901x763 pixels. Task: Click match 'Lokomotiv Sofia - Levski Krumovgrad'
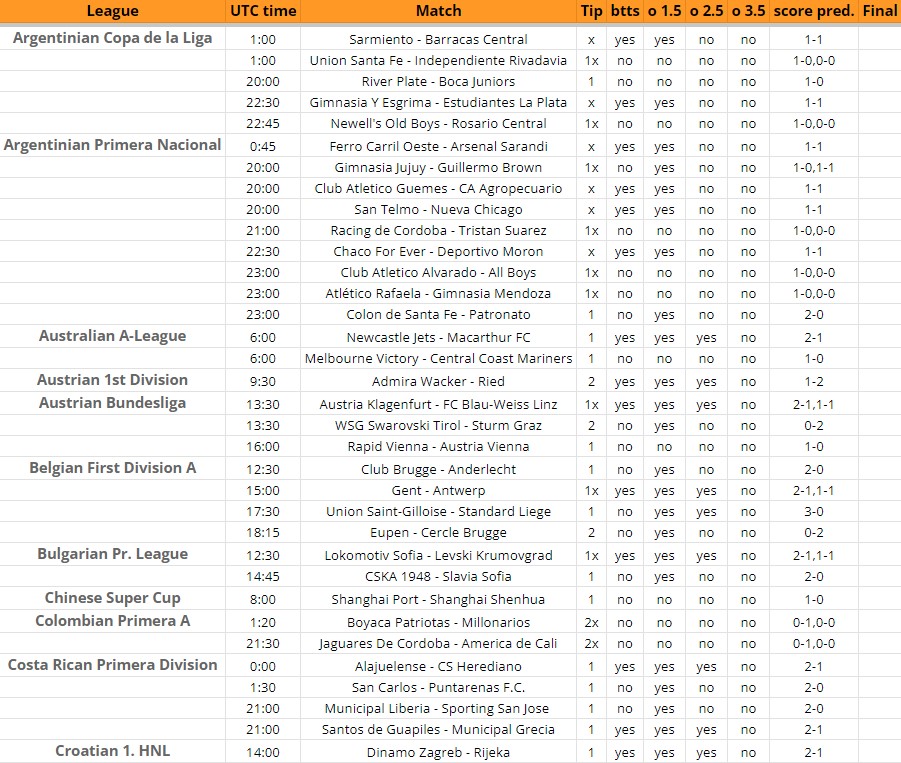tap(438, 556)
